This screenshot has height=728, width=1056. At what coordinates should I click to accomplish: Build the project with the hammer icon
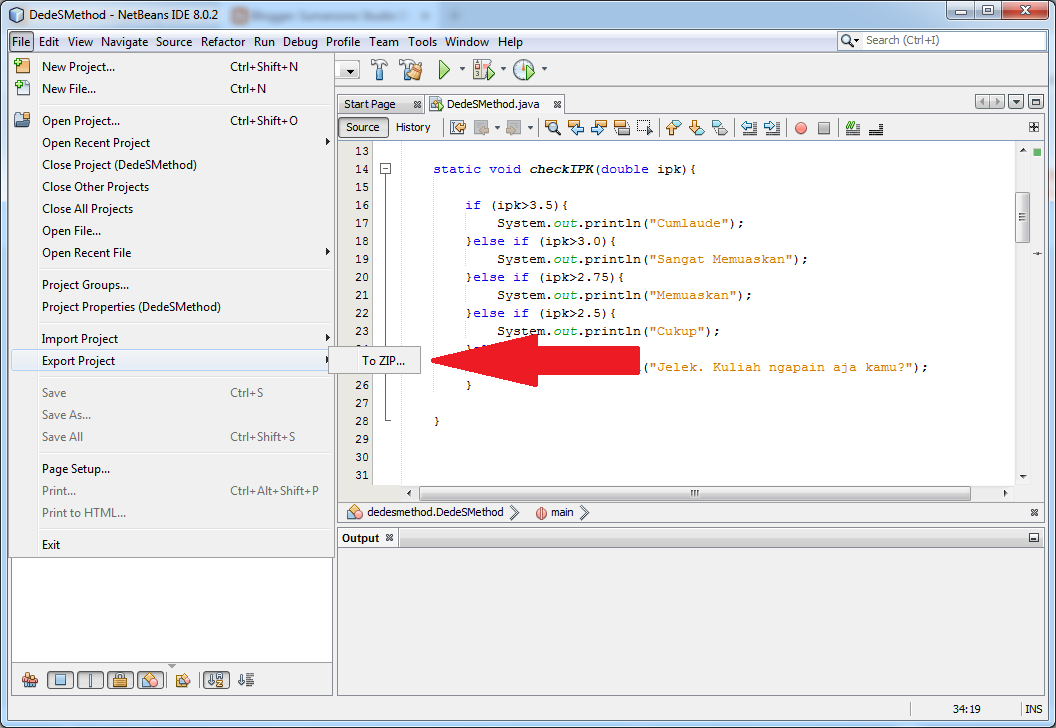tap(379, 70)
